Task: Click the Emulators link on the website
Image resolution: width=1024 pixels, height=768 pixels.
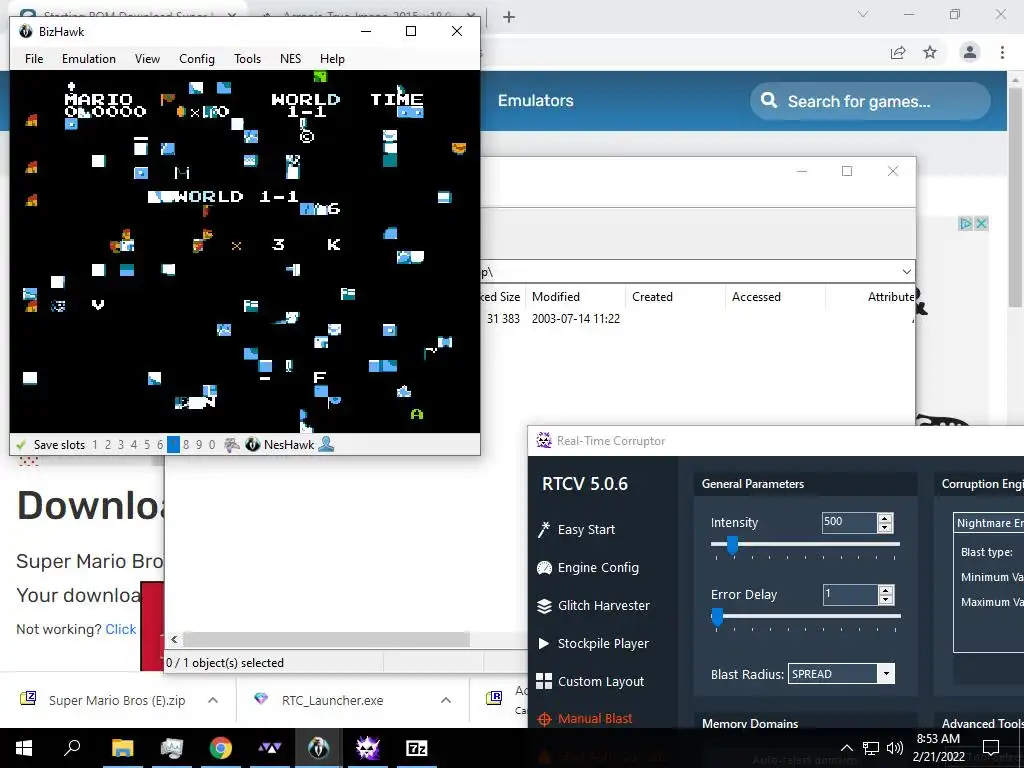Action: pyautogui.click(x=536, y=101)
